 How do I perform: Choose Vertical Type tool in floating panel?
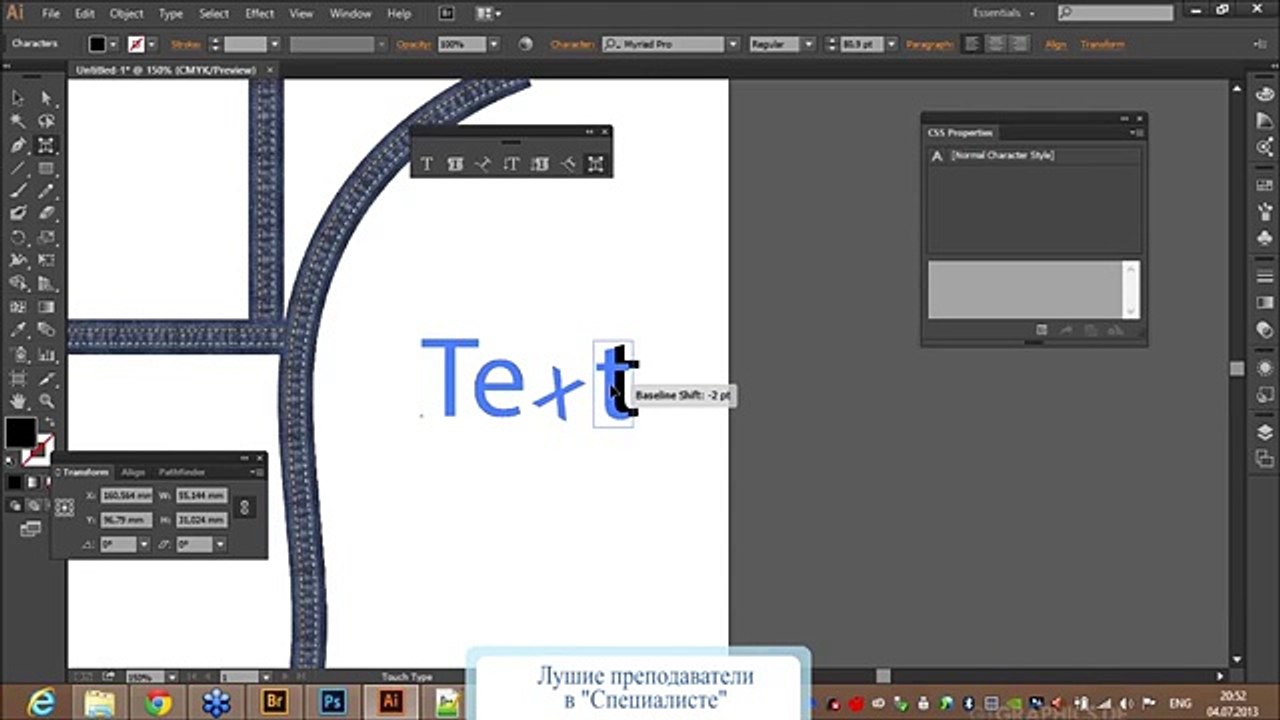point(511,164)
